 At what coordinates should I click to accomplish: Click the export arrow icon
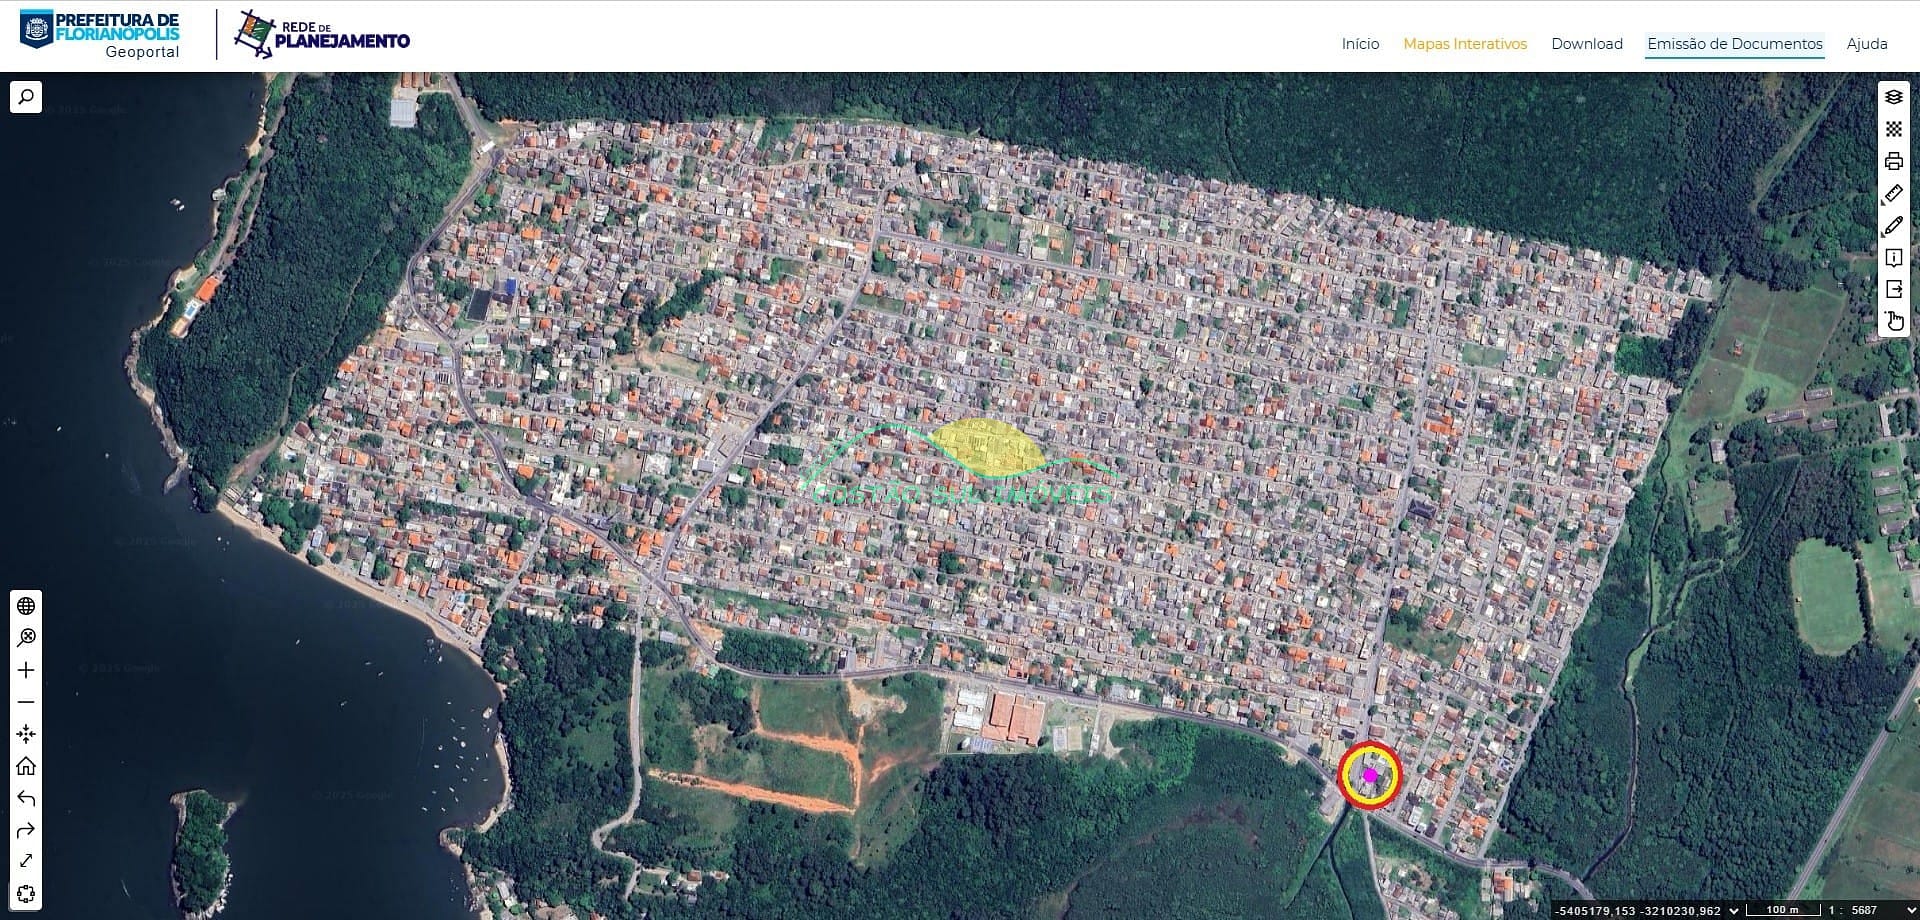[x=1893, y=289]
